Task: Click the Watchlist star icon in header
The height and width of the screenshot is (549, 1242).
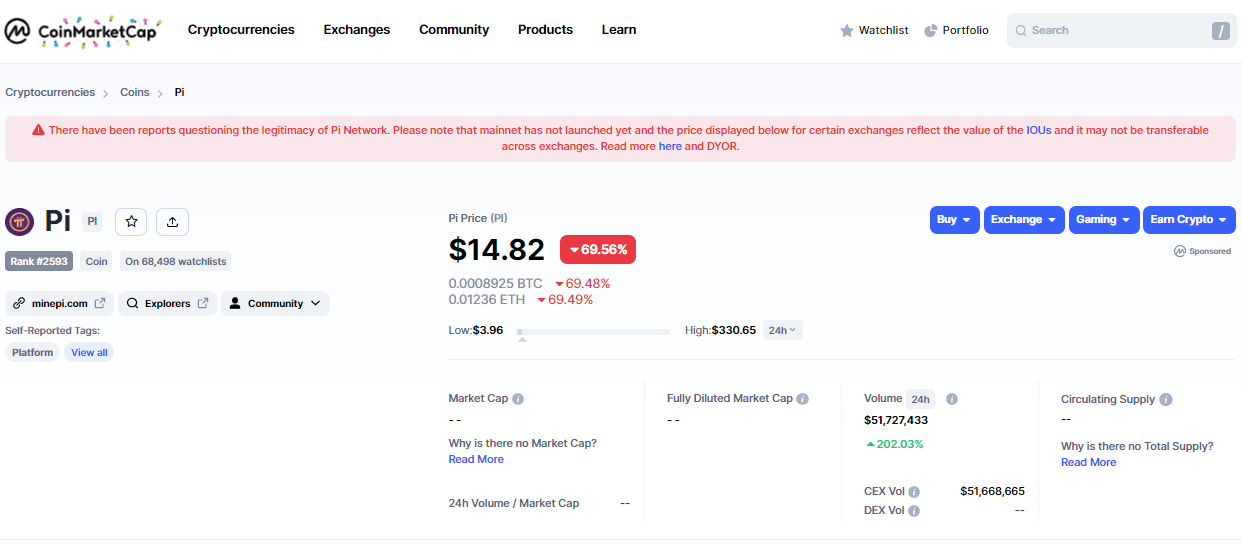Action: coord(847,31)
